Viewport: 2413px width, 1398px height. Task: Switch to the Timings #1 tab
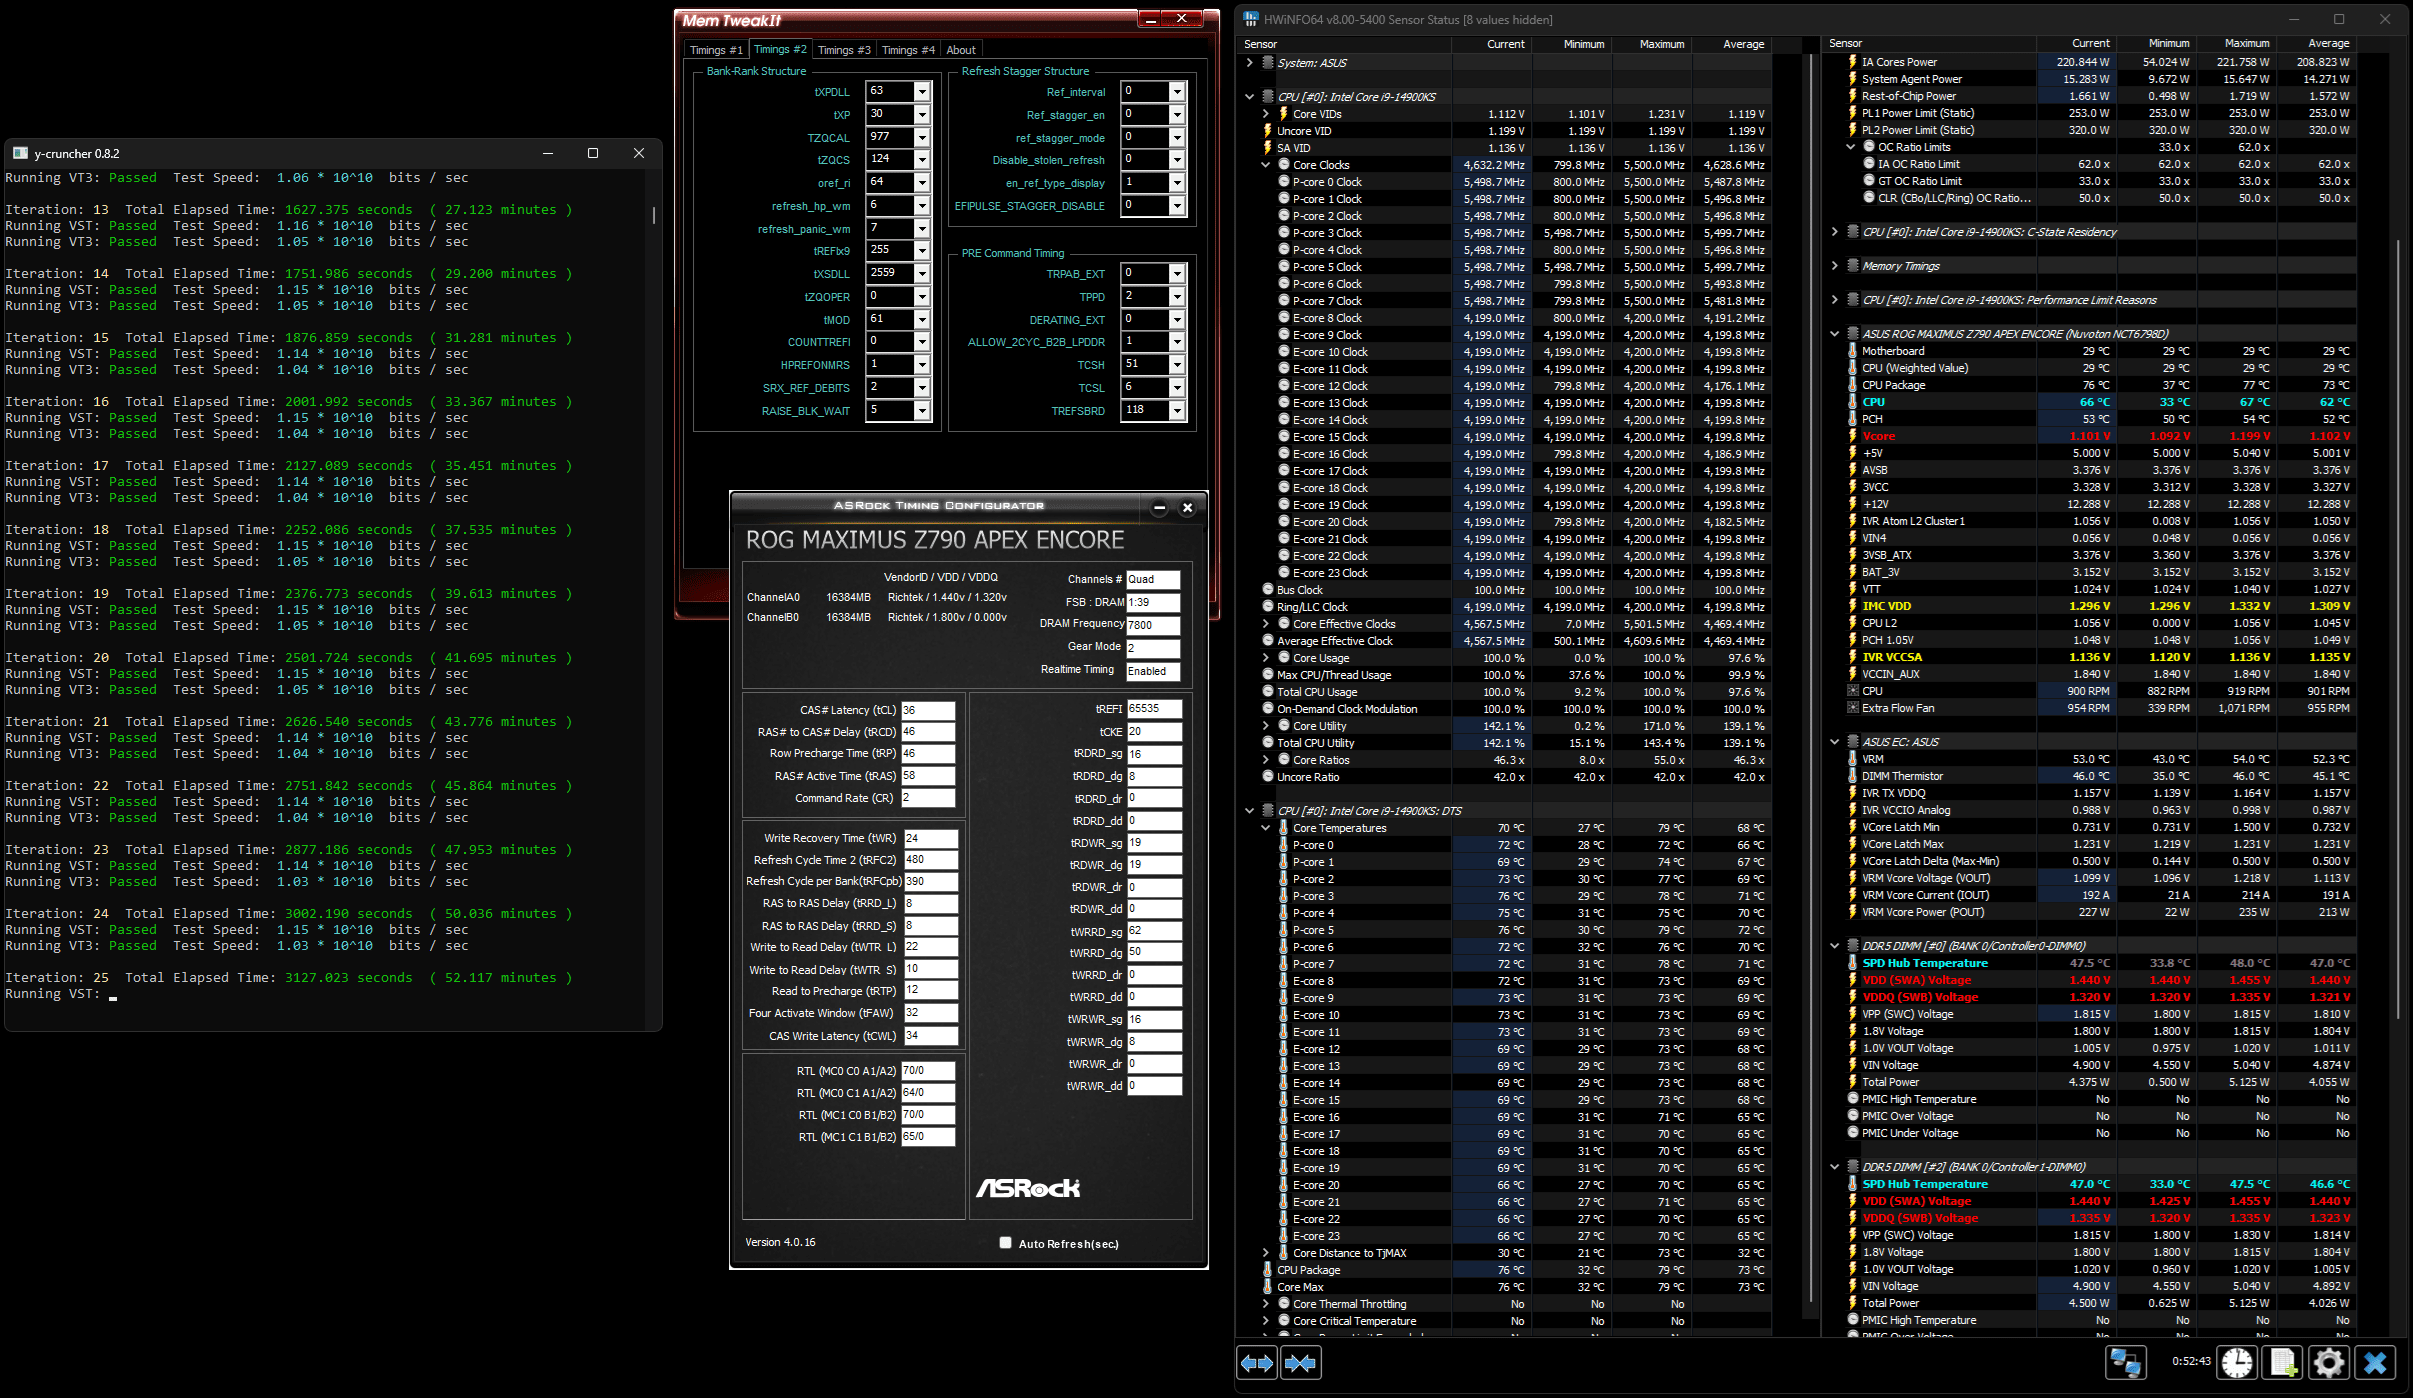716,50
